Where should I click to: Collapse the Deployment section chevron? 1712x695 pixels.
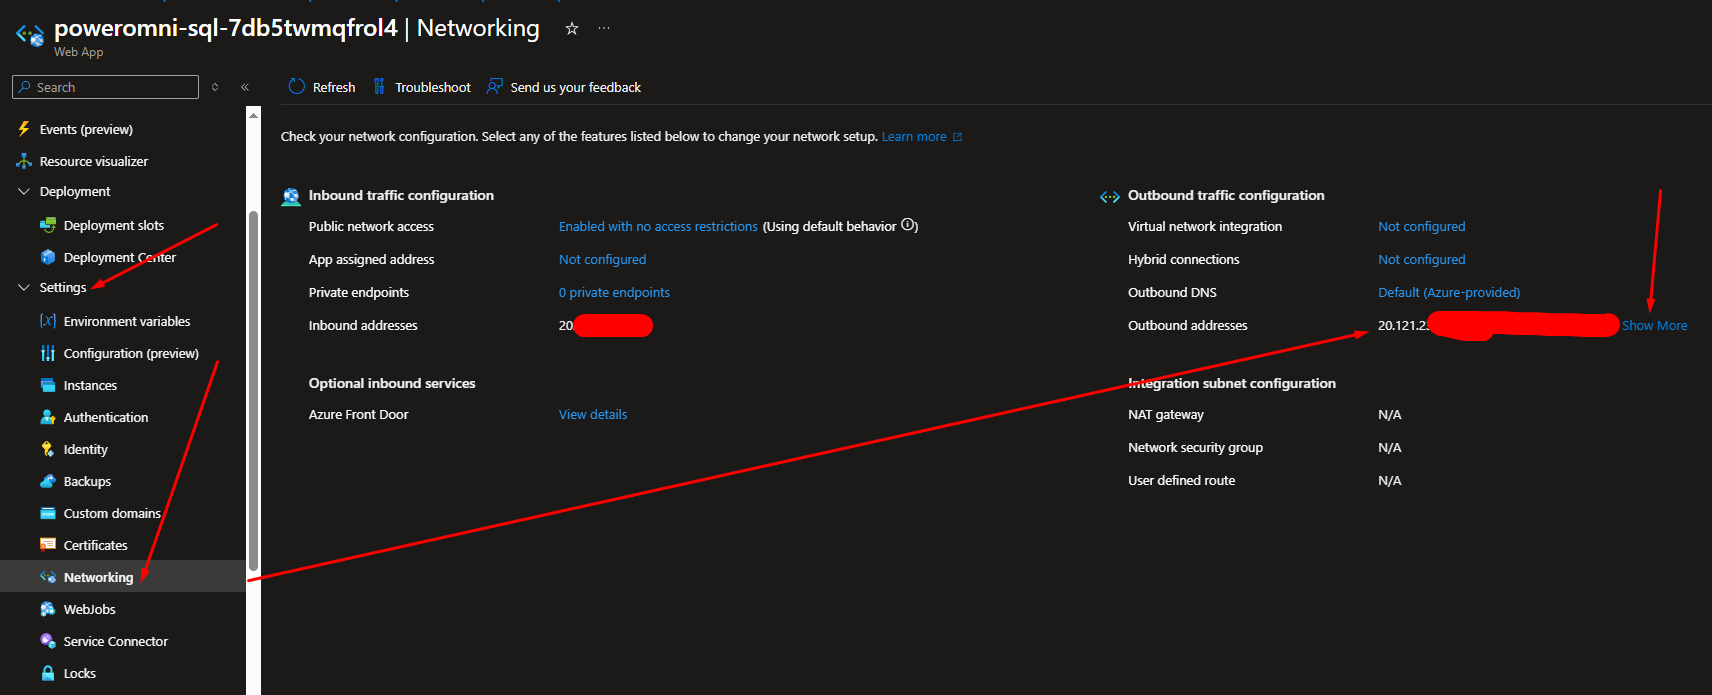click(24, 191)
